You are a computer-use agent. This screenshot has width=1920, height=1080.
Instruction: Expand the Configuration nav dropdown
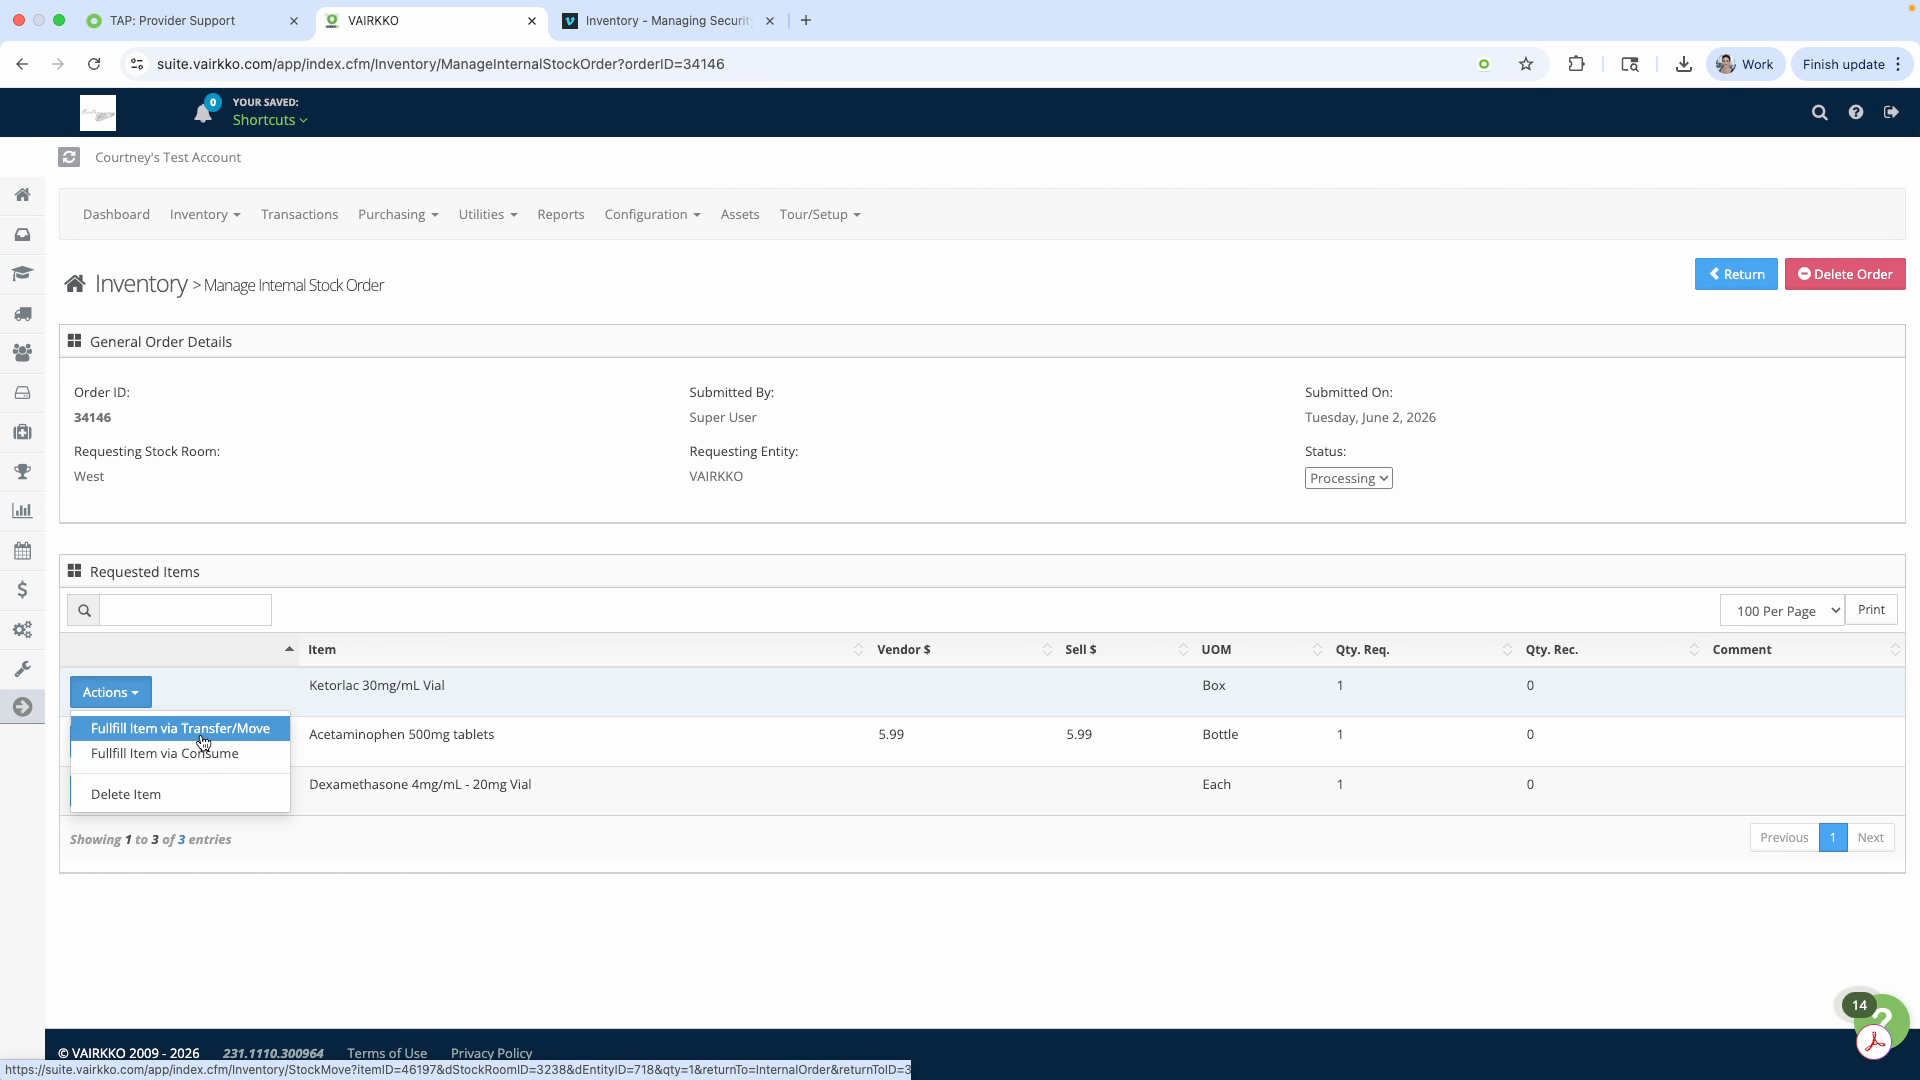(652, 214)
